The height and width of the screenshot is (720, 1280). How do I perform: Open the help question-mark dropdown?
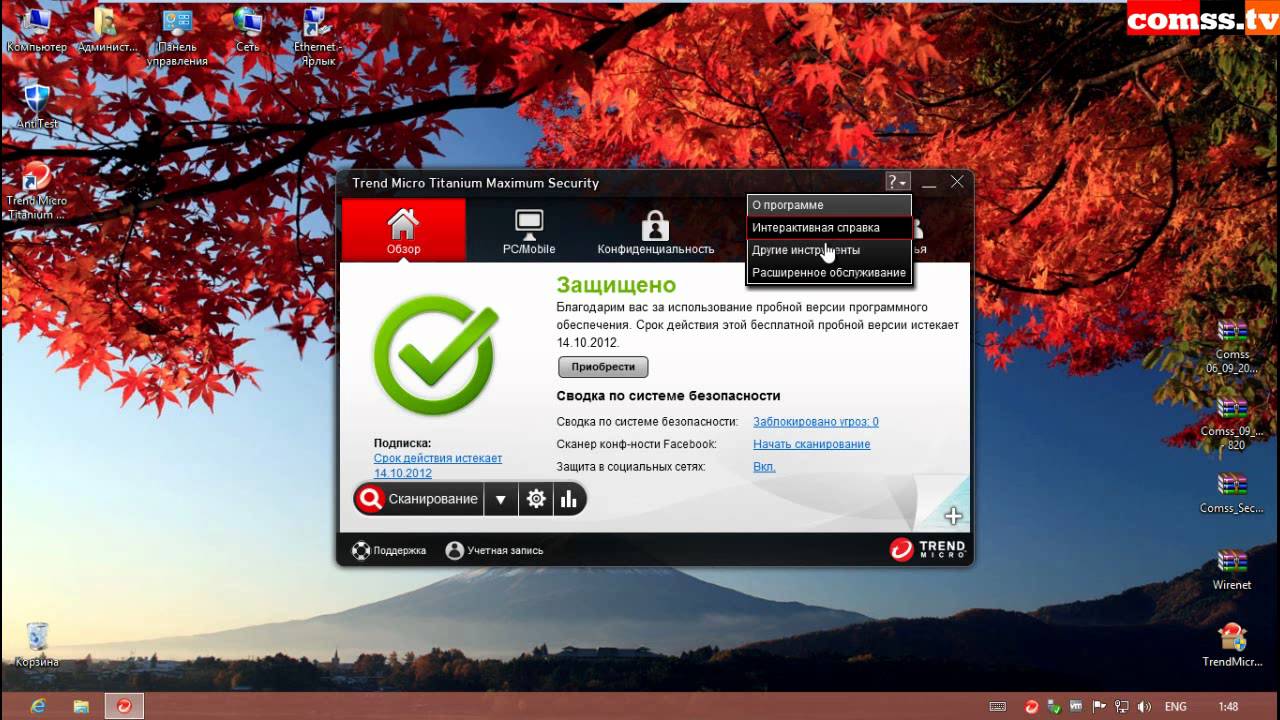pos(897,182)
